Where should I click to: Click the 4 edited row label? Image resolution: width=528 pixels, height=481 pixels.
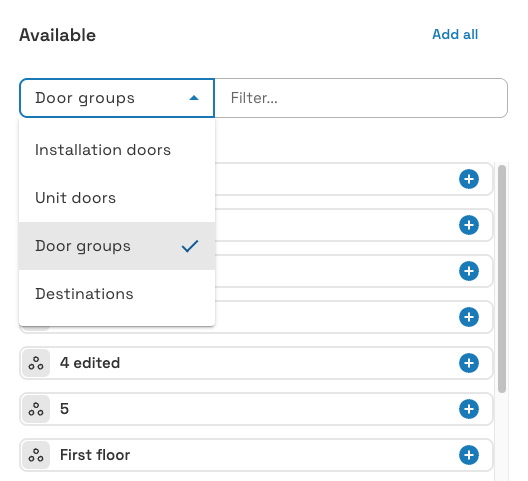point(90,363)
